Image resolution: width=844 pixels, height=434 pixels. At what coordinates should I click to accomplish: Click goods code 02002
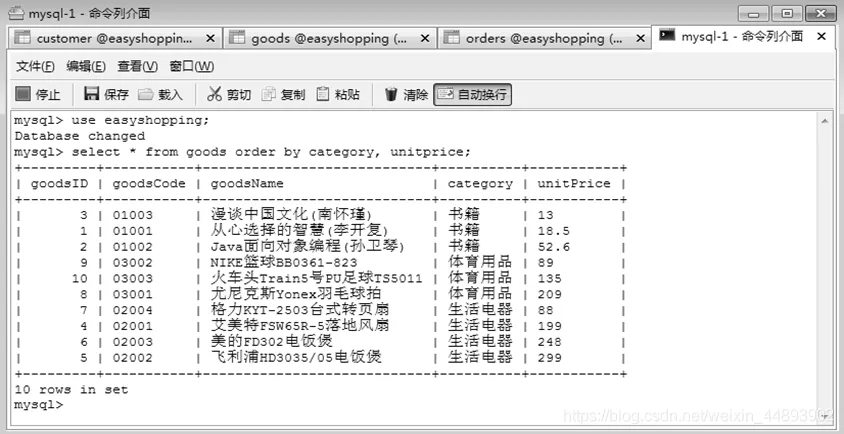click(x=132, y=358)
